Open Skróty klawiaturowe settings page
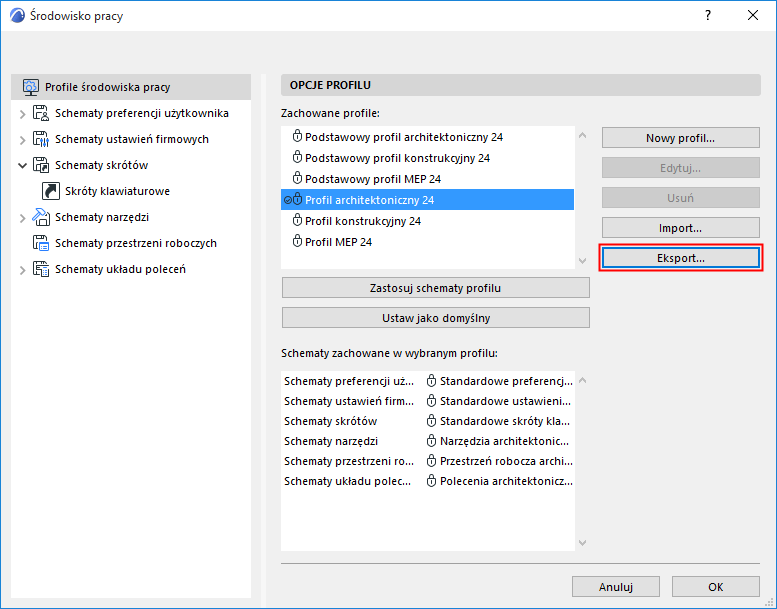Screen dimensions: 777x609 coord(117,191)
